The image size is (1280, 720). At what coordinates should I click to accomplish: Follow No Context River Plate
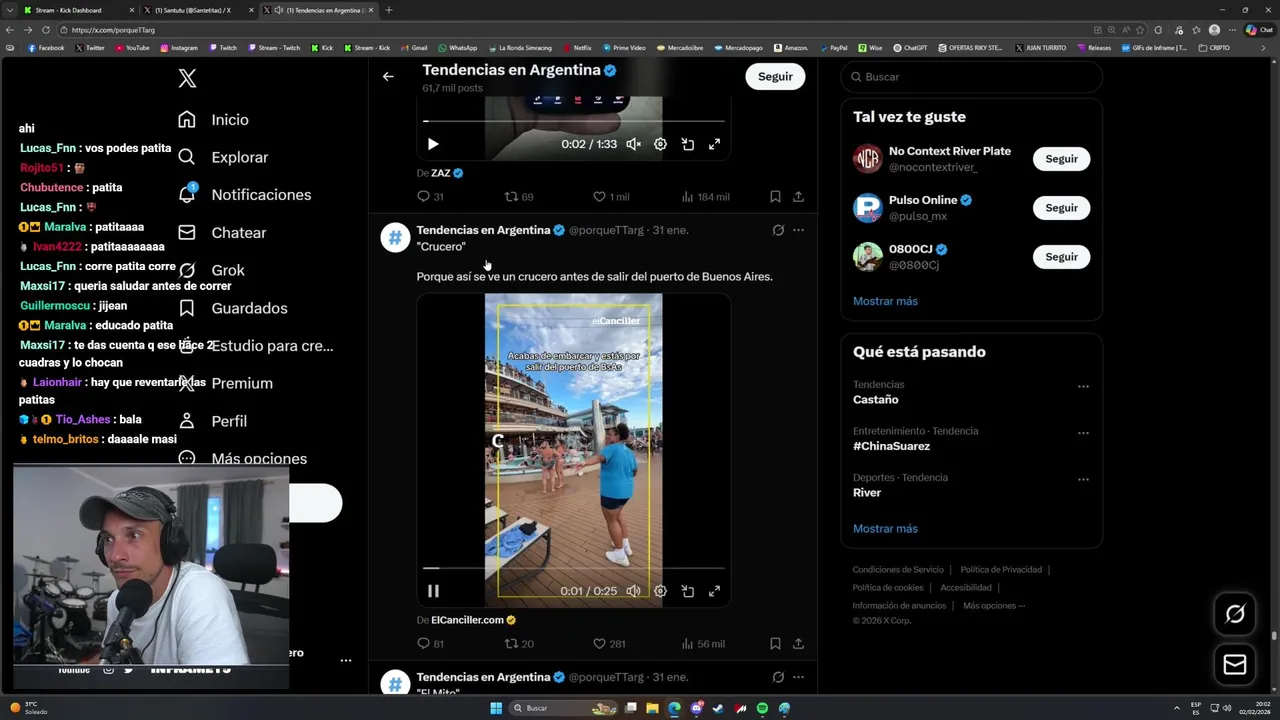coord(1061,159)
